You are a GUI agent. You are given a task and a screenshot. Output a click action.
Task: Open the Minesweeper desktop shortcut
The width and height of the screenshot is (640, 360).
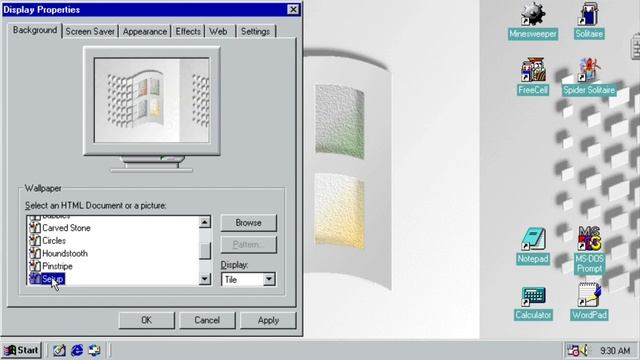(533, 20)
